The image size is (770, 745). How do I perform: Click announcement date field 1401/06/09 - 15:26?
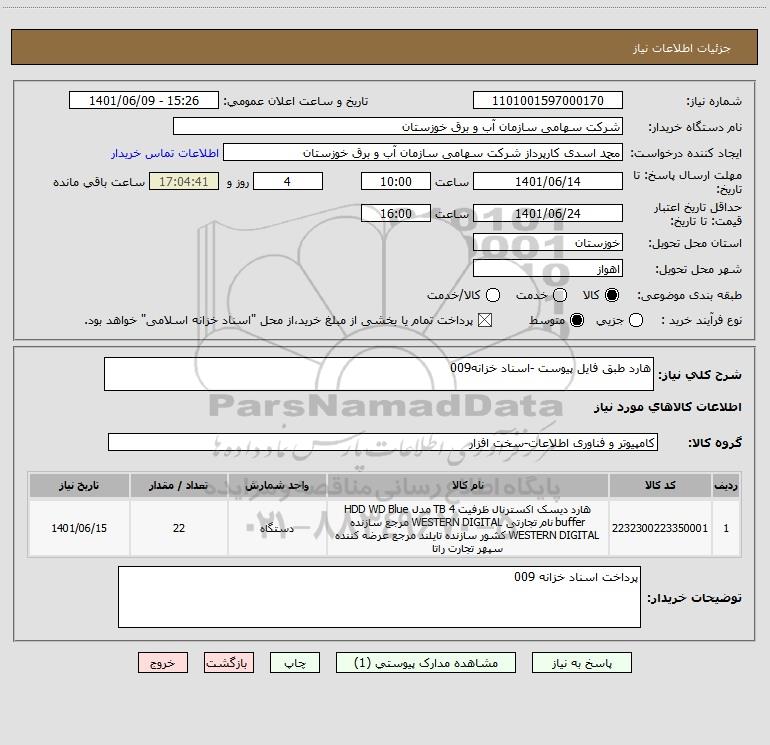(144, 101)
